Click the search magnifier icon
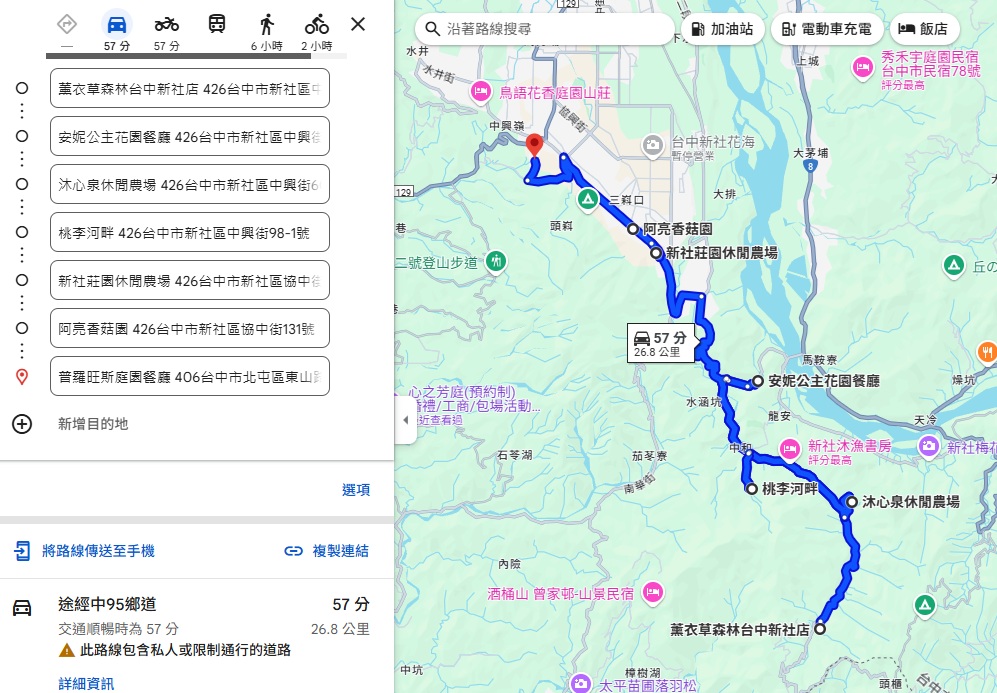The width and height of the screenshot is (997, 693). click(432, 29)
